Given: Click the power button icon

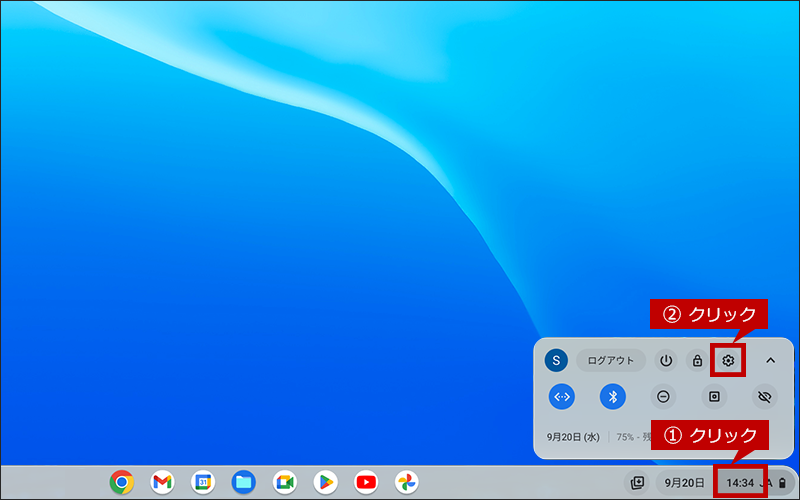Looking at the screenshot, I should [x=666, y=361].
